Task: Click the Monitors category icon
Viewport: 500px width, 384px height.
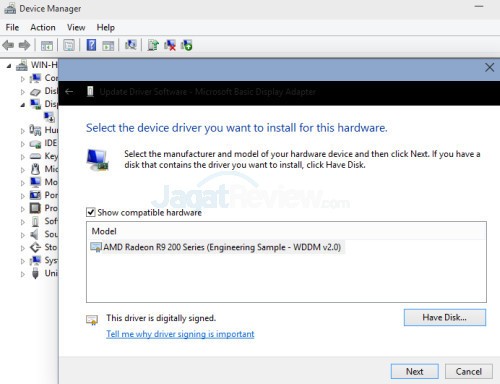Action: pyautogui.click(x=35, y=182)
